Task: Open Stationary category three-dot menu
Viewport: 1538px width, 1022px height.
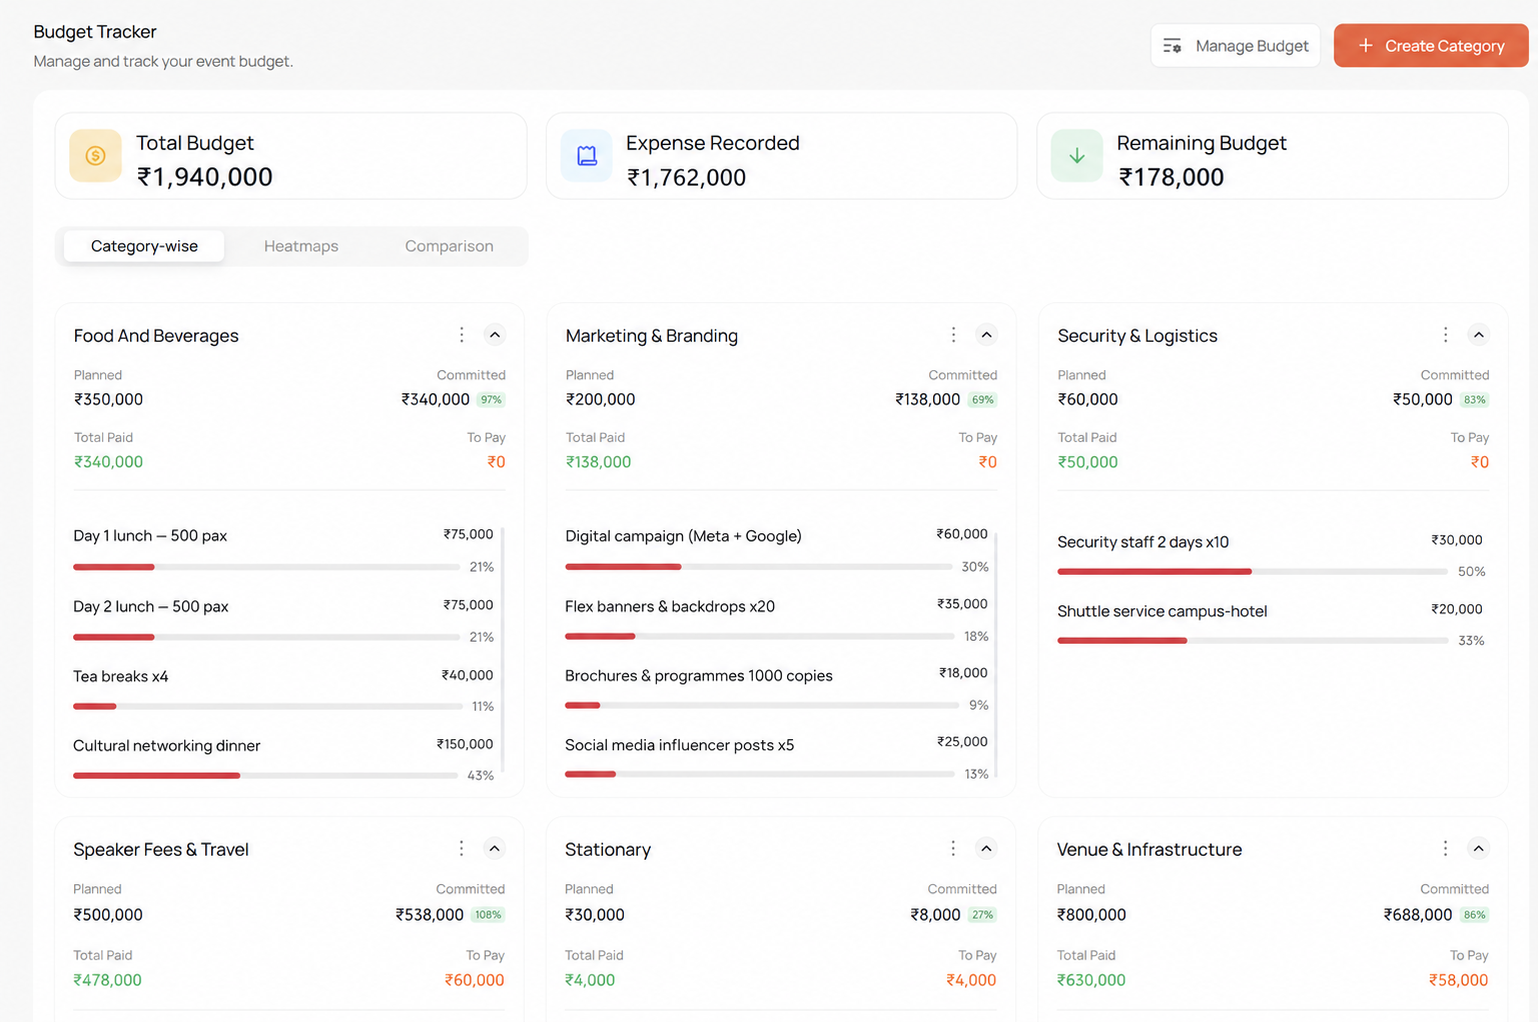Action: point(953,848)
